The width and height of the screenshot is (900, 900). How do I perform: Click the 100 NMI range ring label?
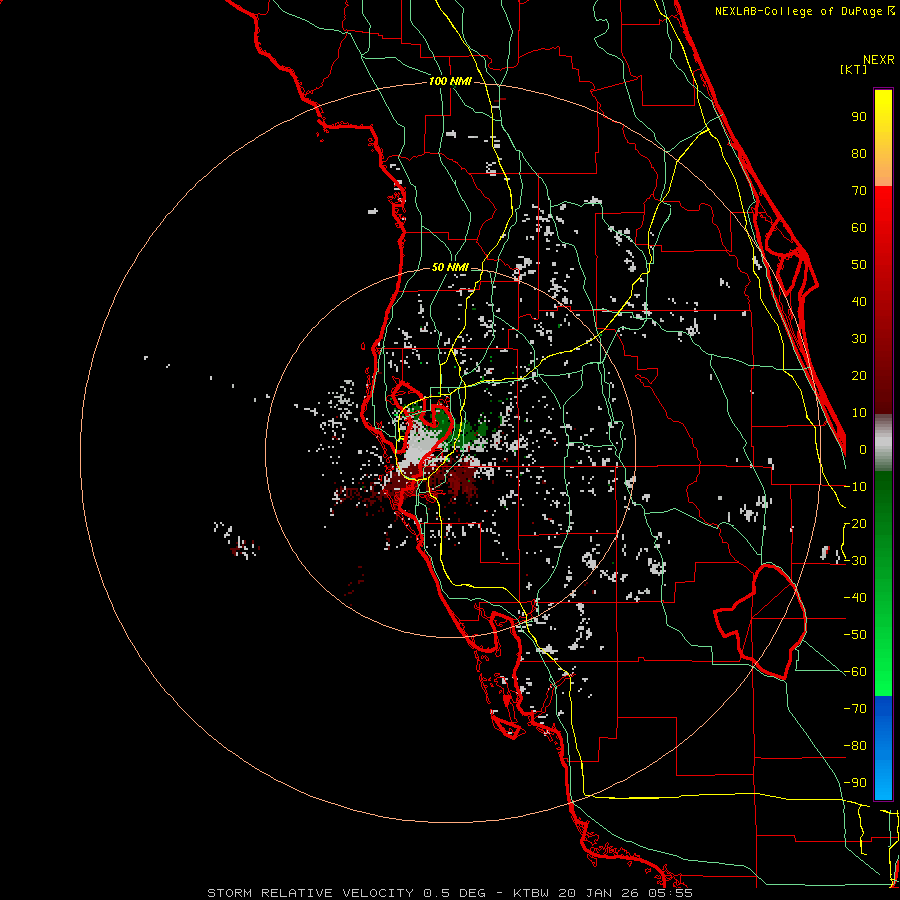[x=450, y=81]
